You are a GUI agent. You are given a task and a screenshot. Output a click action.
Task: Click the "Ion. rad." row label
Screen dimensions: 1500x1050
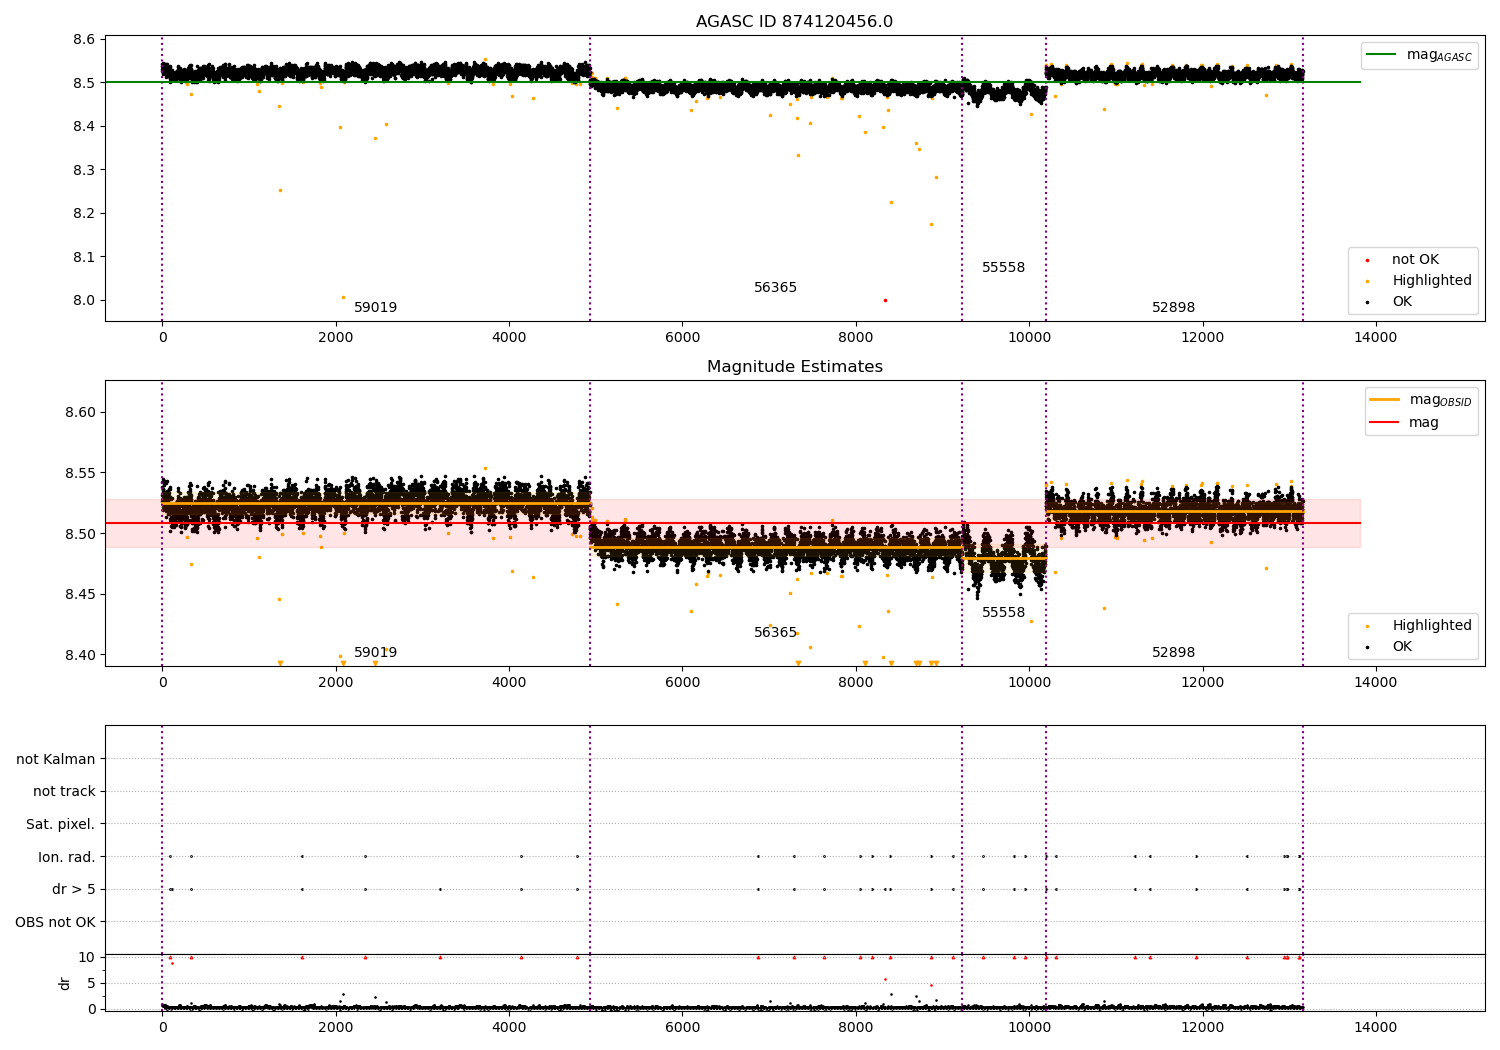click(x=67, y=857)
